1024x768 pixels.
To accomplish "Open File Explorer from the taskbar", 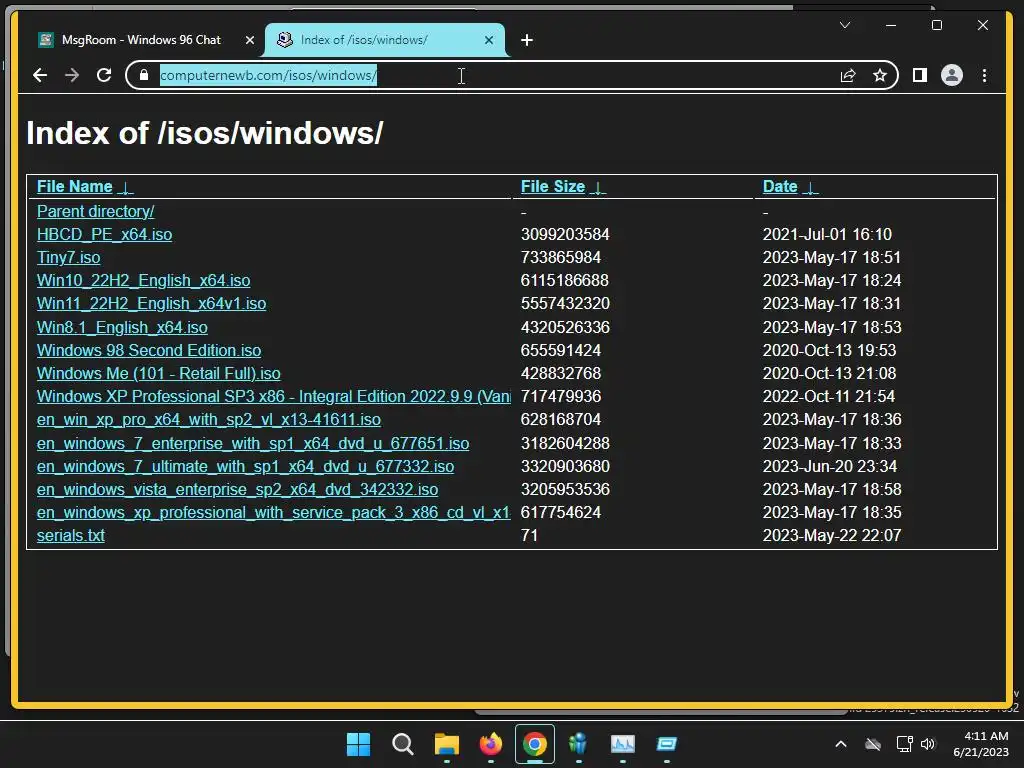I will coord(447,744).
